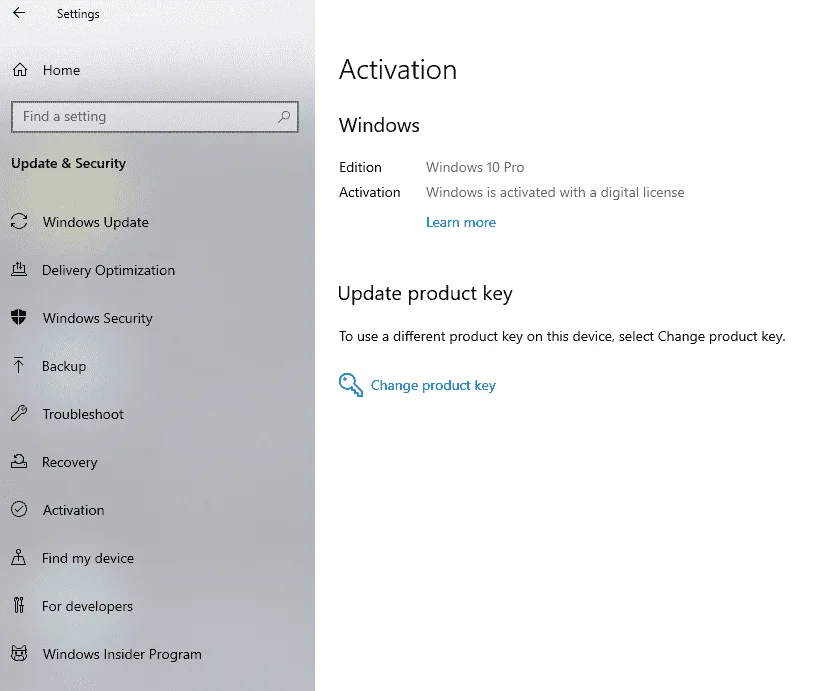824x691 pixels.
Task: Open For developers settings
Action: click(x=87, y=606)
